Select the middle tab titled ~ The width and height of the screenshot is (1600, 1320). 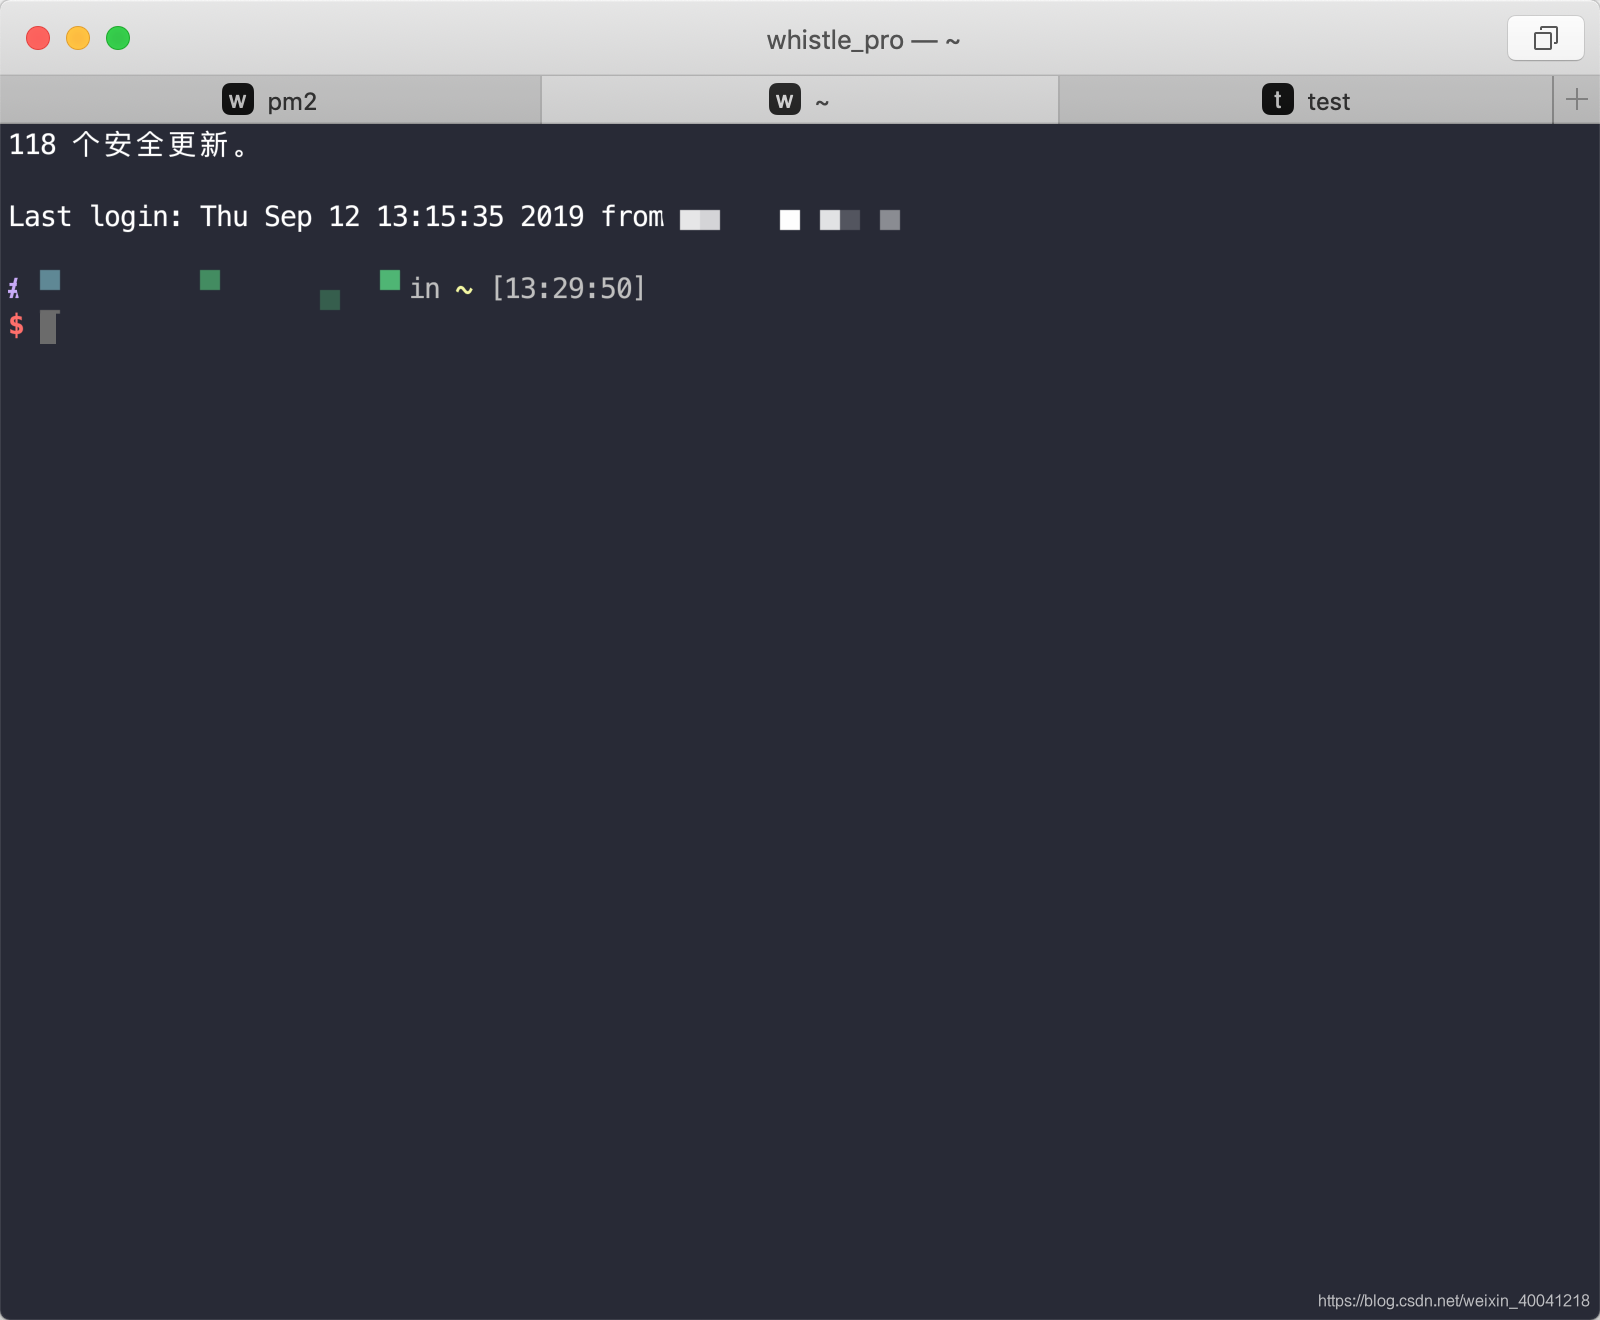point(800,101)
